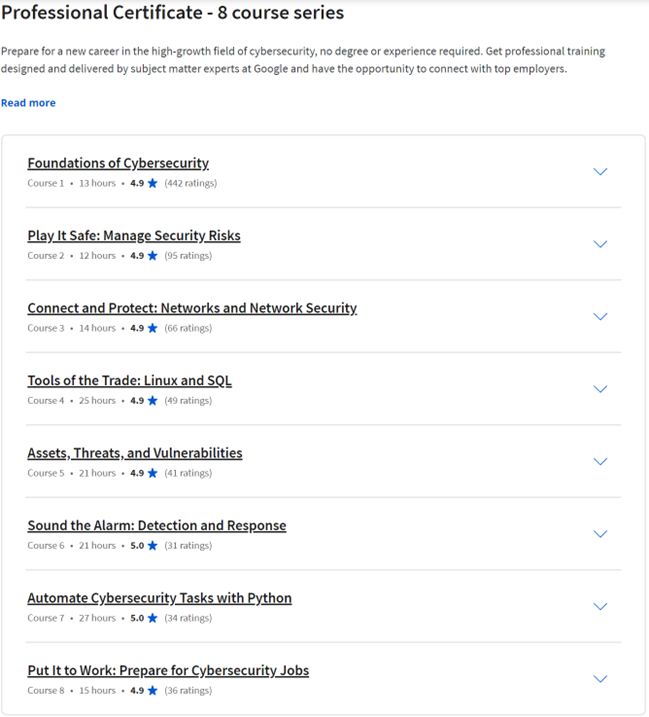Screen dimensions: 649x717
Task: Open Assets, Threats, and Vulnerabilities course
Action: (x=135, y=453)
